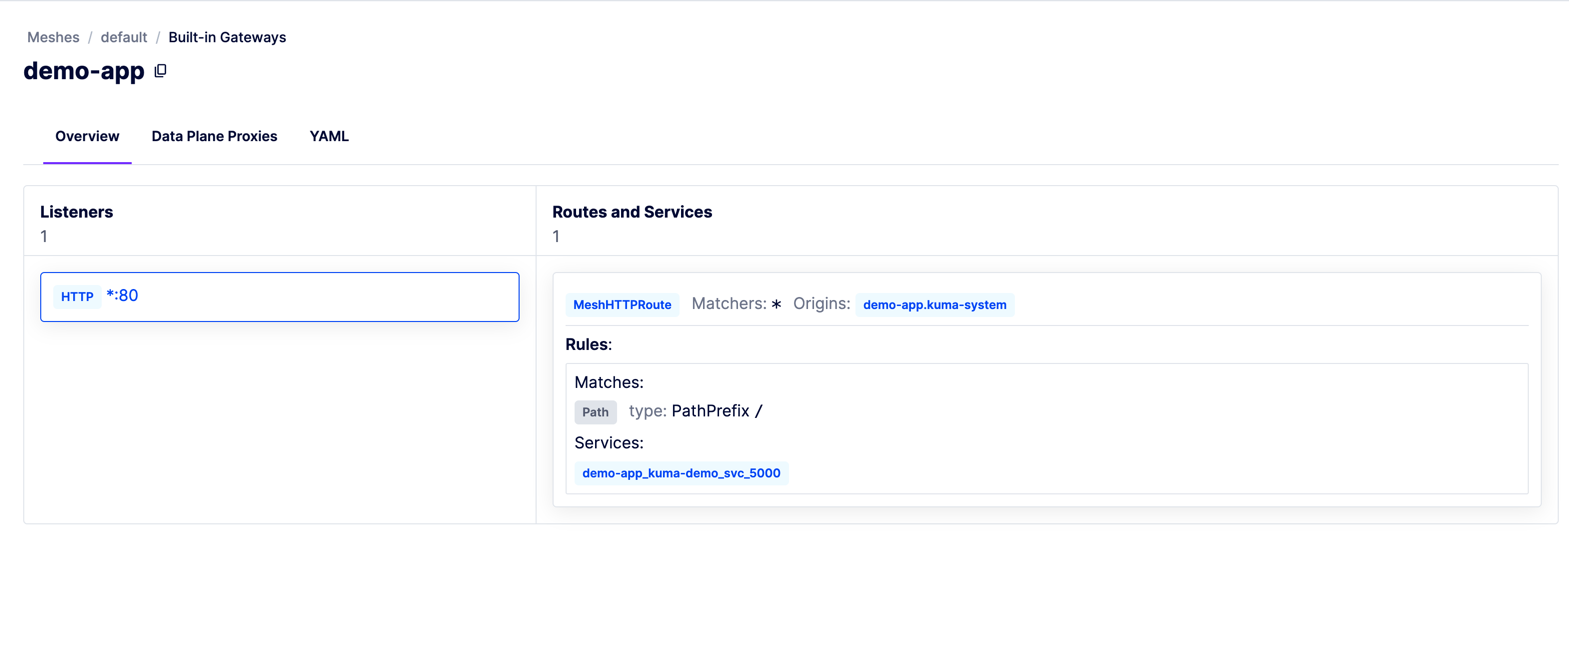
Task: Go to Meshes in the breadcrumb
Action: click(x=53, y=37)
